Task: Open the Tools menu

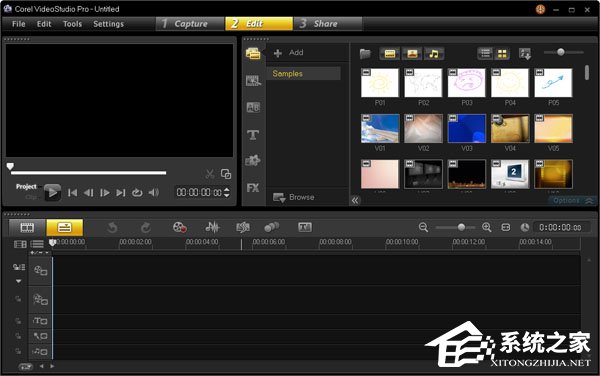Action: click(72, 24)
